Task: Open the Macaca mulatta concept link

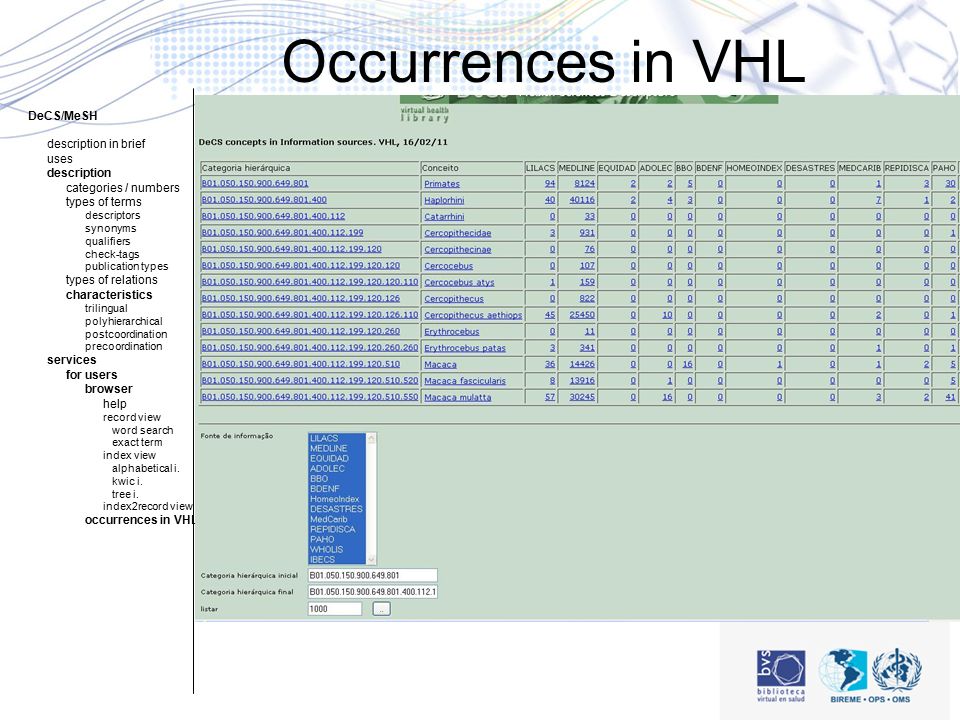Action: click(x=457, y=397)
